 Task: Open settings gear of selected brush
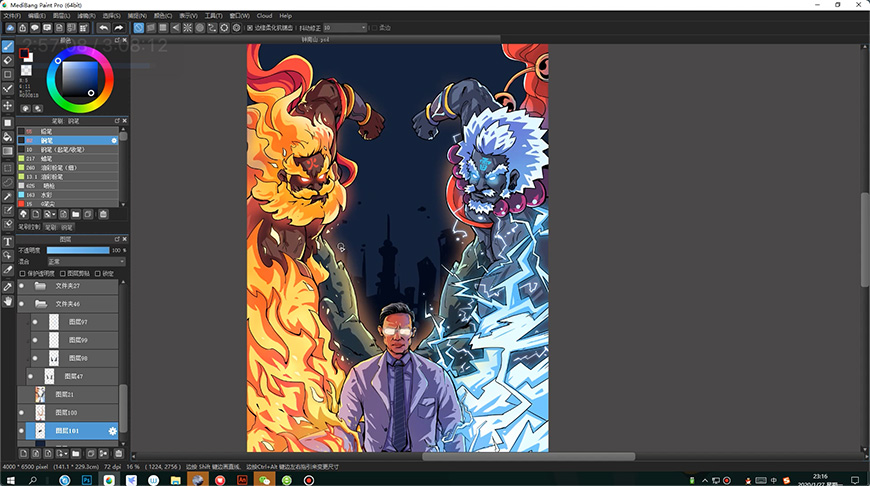pos(114,140)
